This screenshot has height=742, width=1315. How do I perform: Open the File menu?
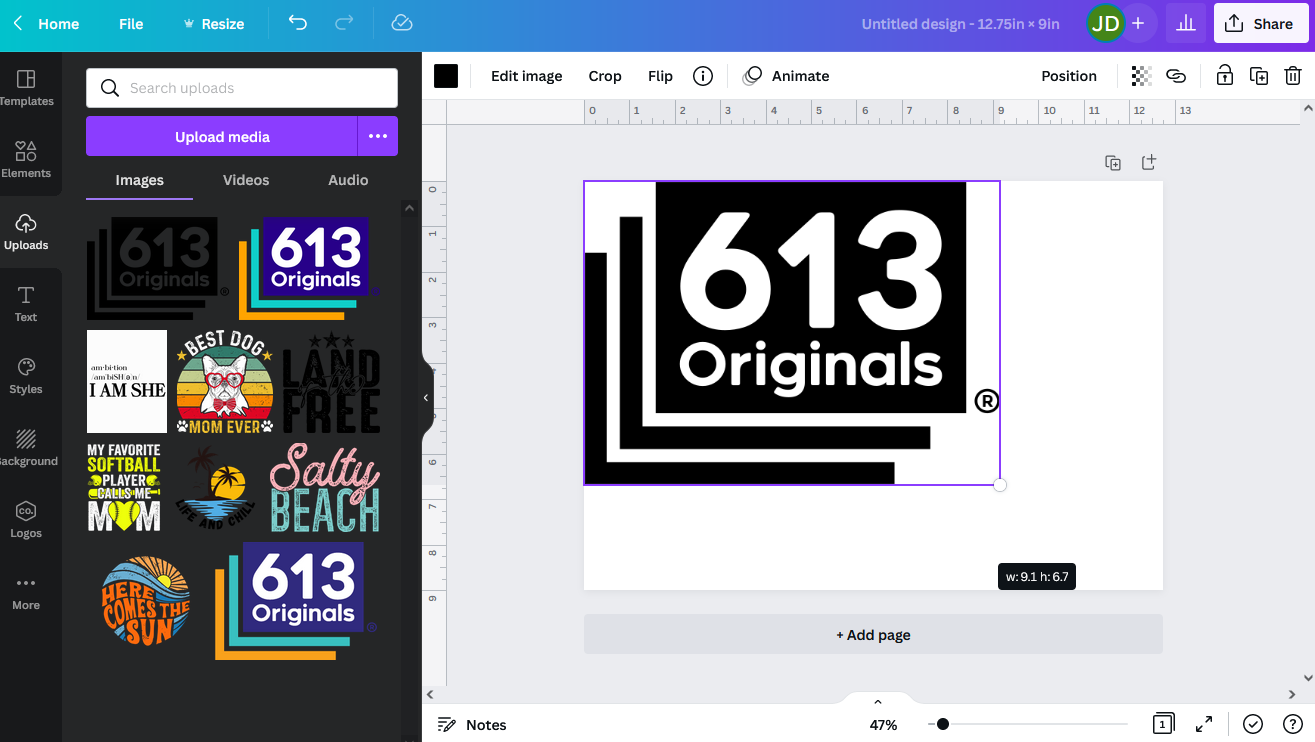tap(130, 23)
